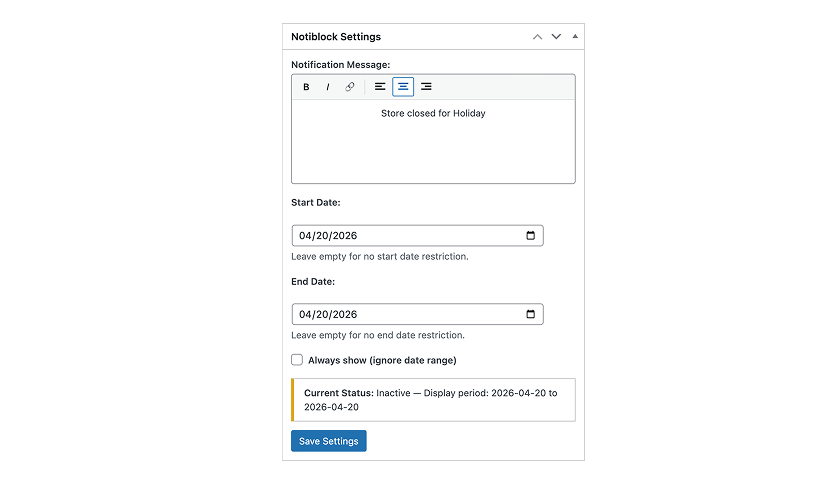This screenshot has width=834, height=484.
Task: Enable Always show (ignore date range)
Action: (297, 360)
